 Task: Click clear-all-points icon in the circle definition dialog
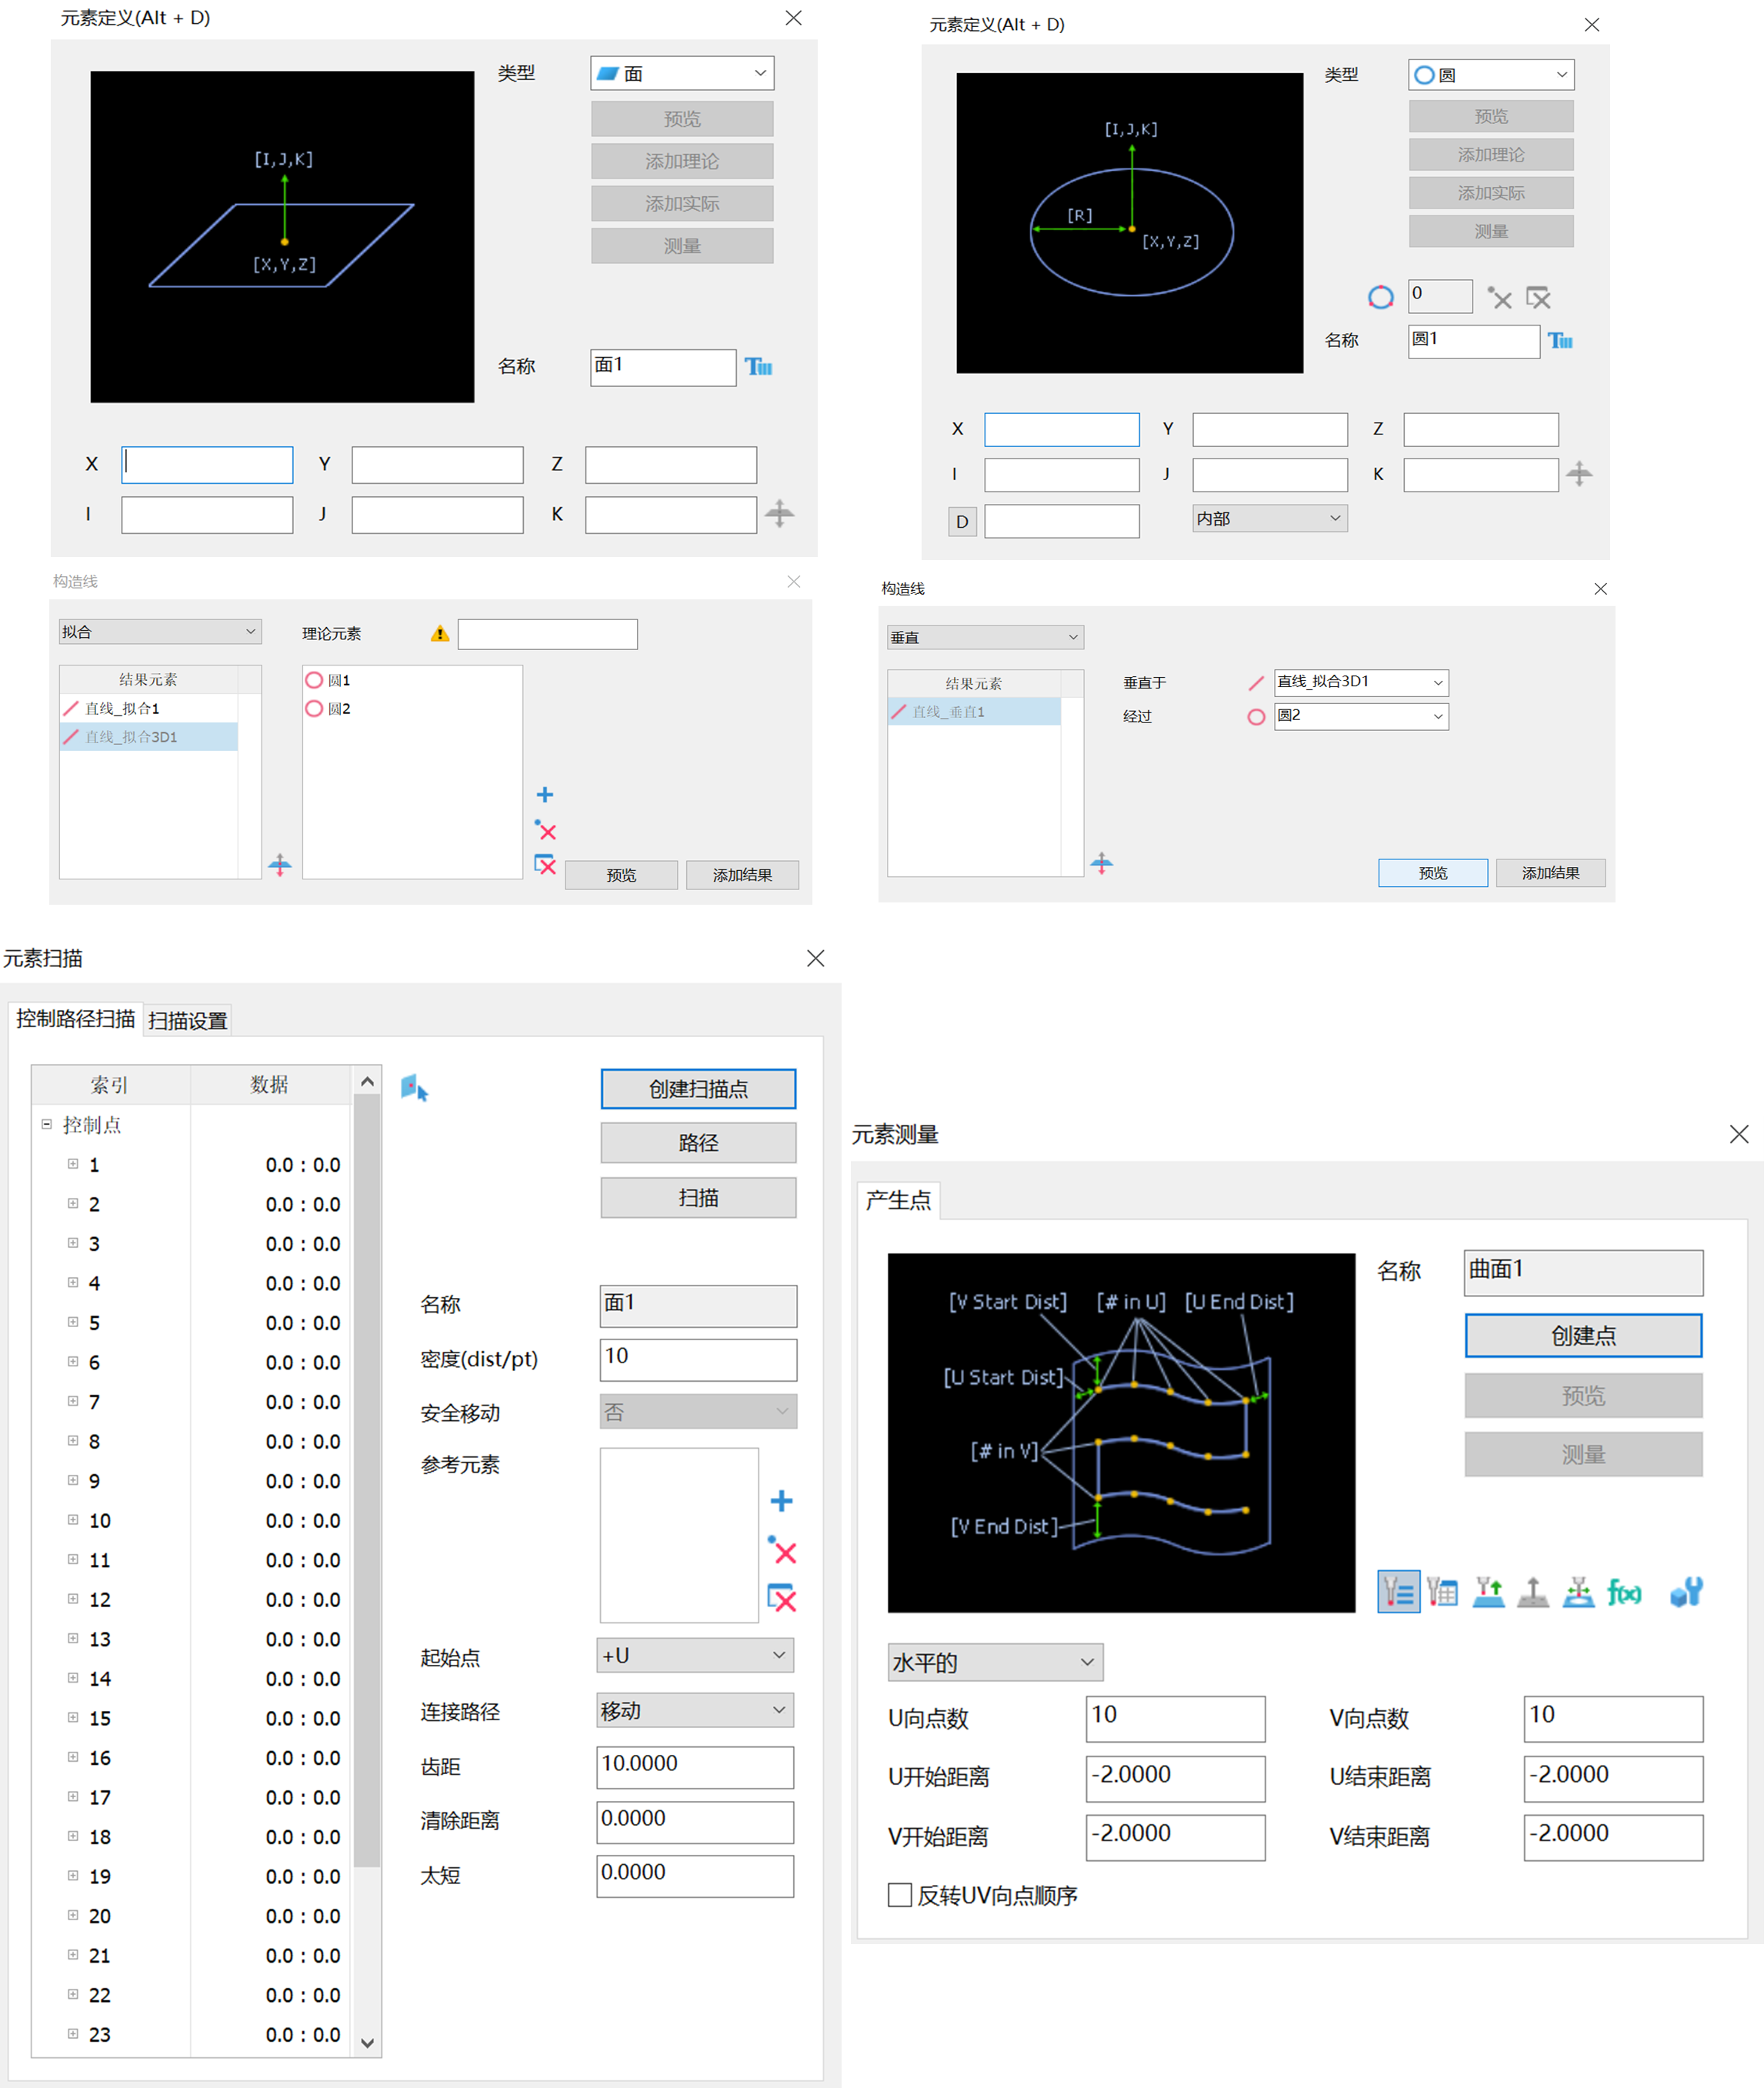point(1539,298)
